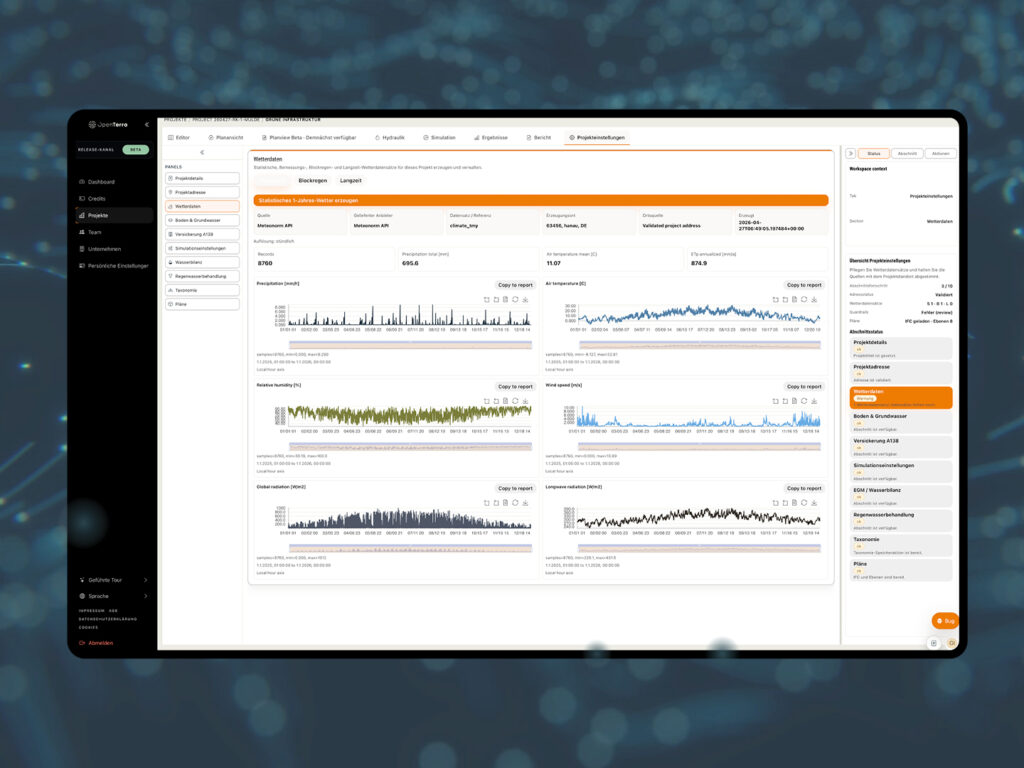
Task: Collapse the OpenTerra left sidebar
Action: pyautogui.click(x=146, y=124)
